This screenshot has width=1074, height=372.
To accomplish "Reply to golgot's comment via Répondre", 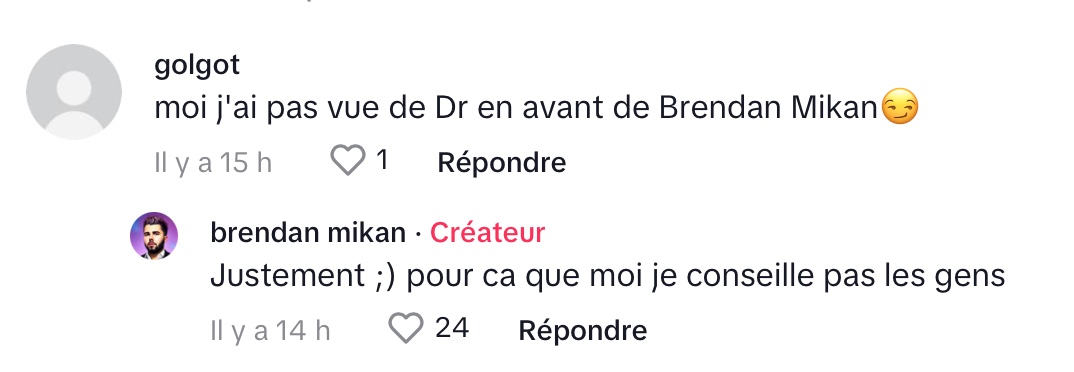I will tap(501, 162).
